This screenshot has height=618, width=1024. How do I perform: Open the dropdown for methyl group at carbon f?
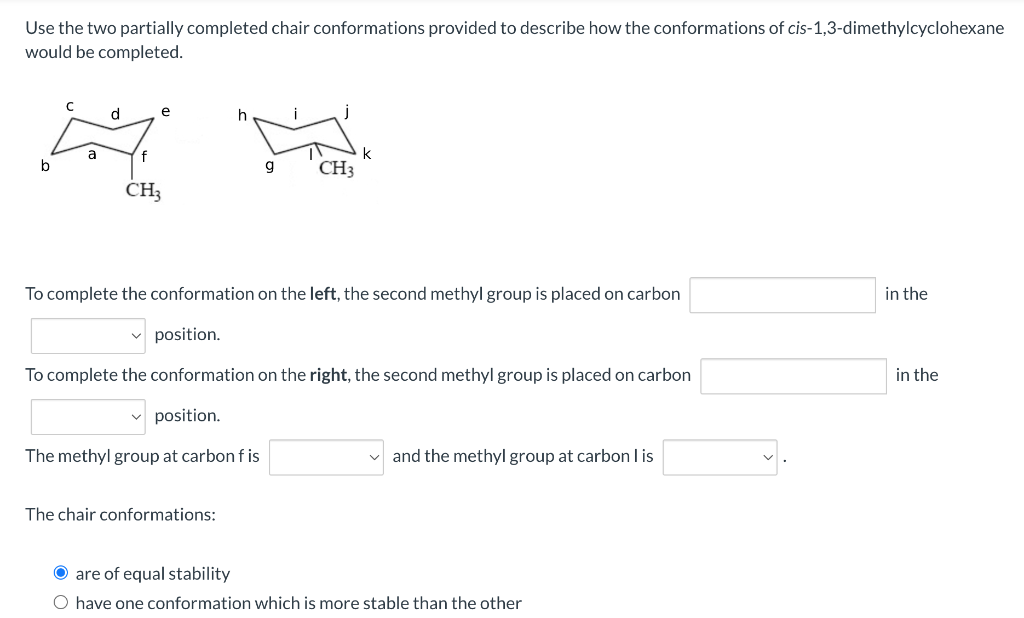pos(326,456)
